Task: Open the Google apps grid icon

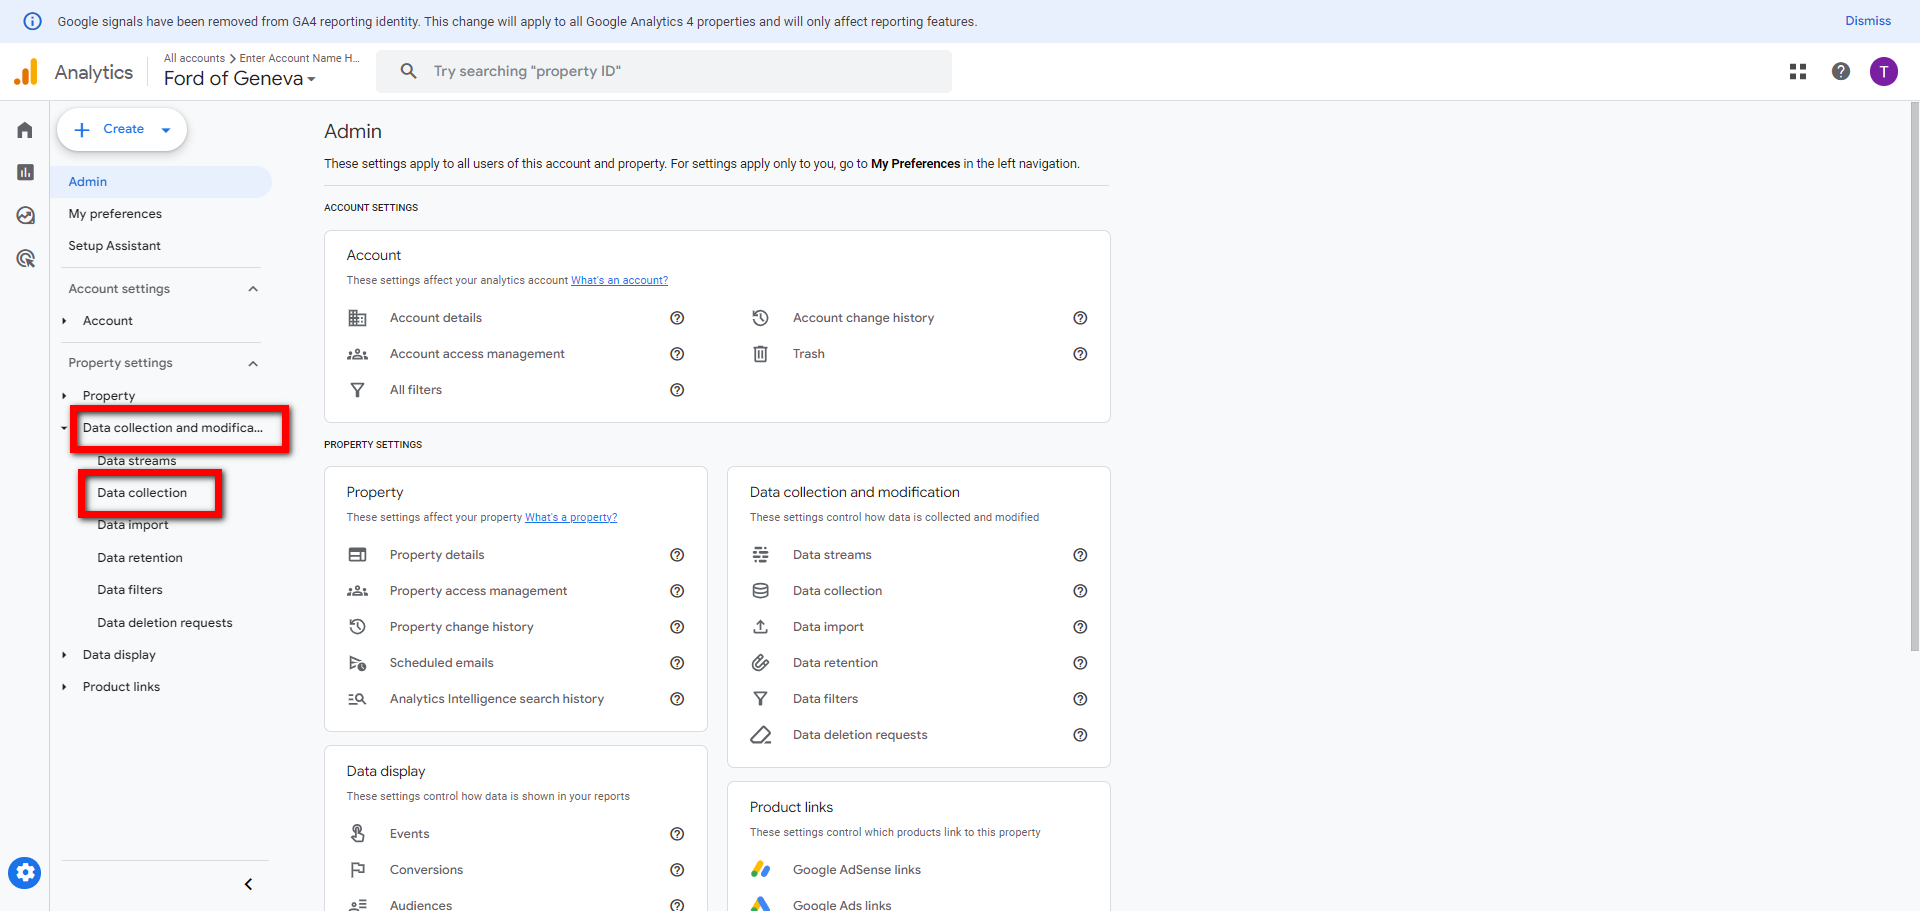Action: click(1797, 71)
